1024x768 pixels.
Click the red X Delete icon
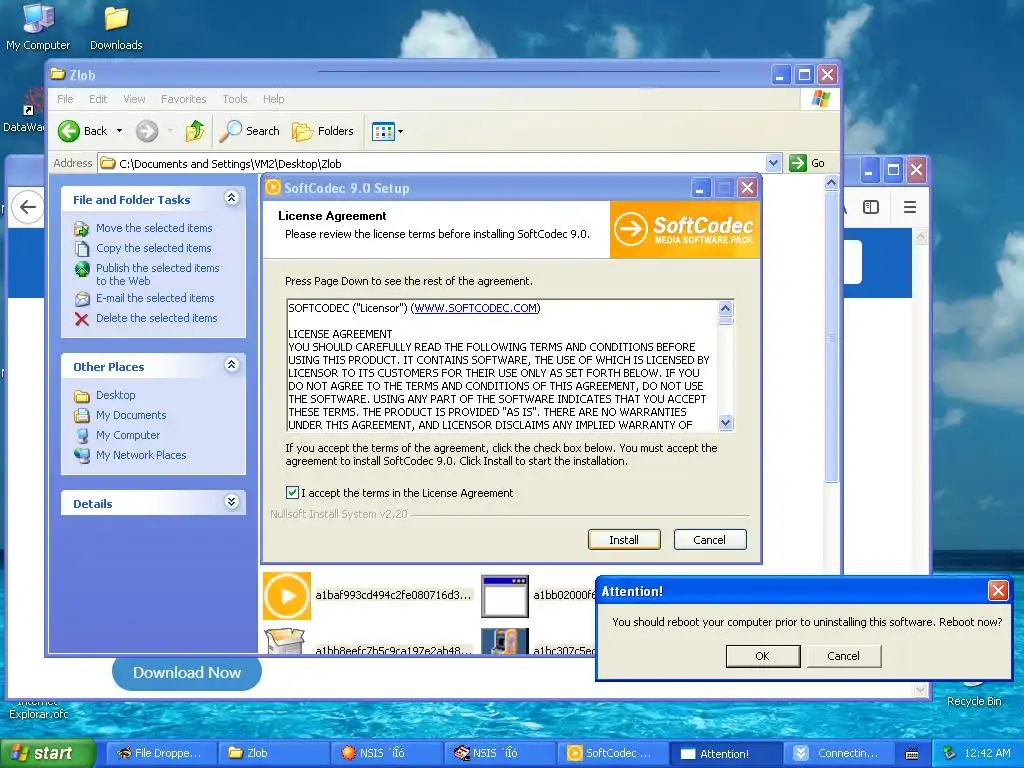click(82, 319)
